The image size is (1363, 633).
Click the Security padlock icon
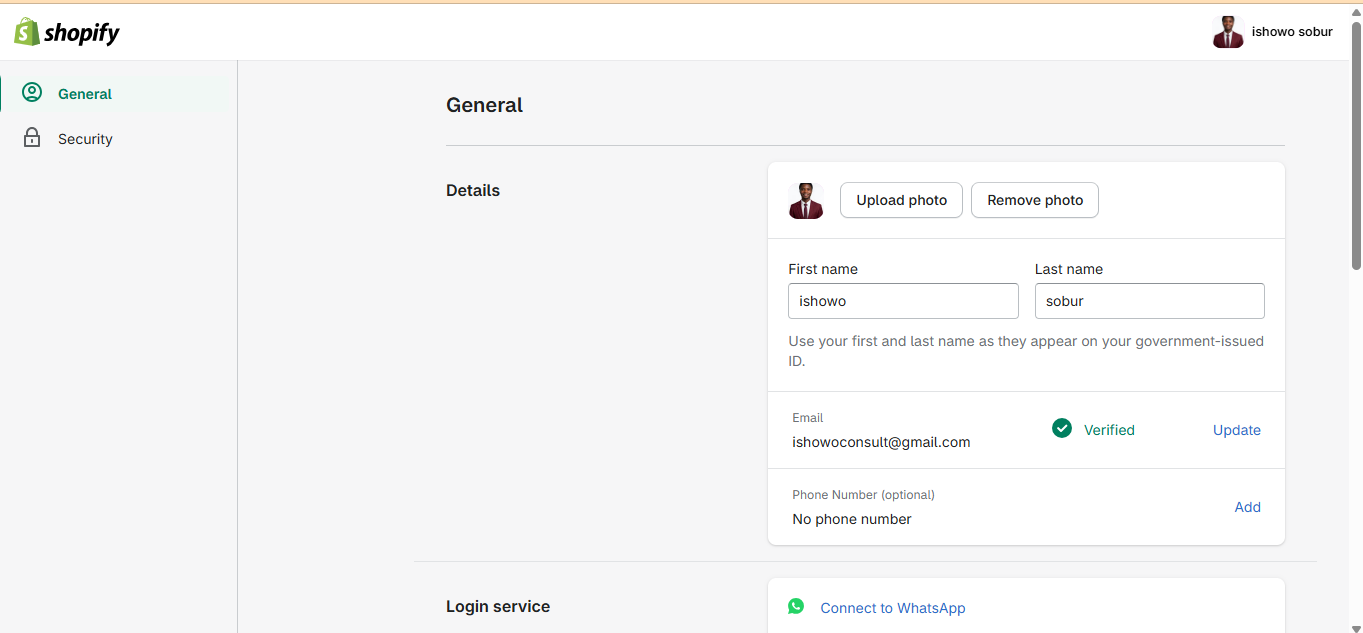pyautogui.click(x=32, y=138)
